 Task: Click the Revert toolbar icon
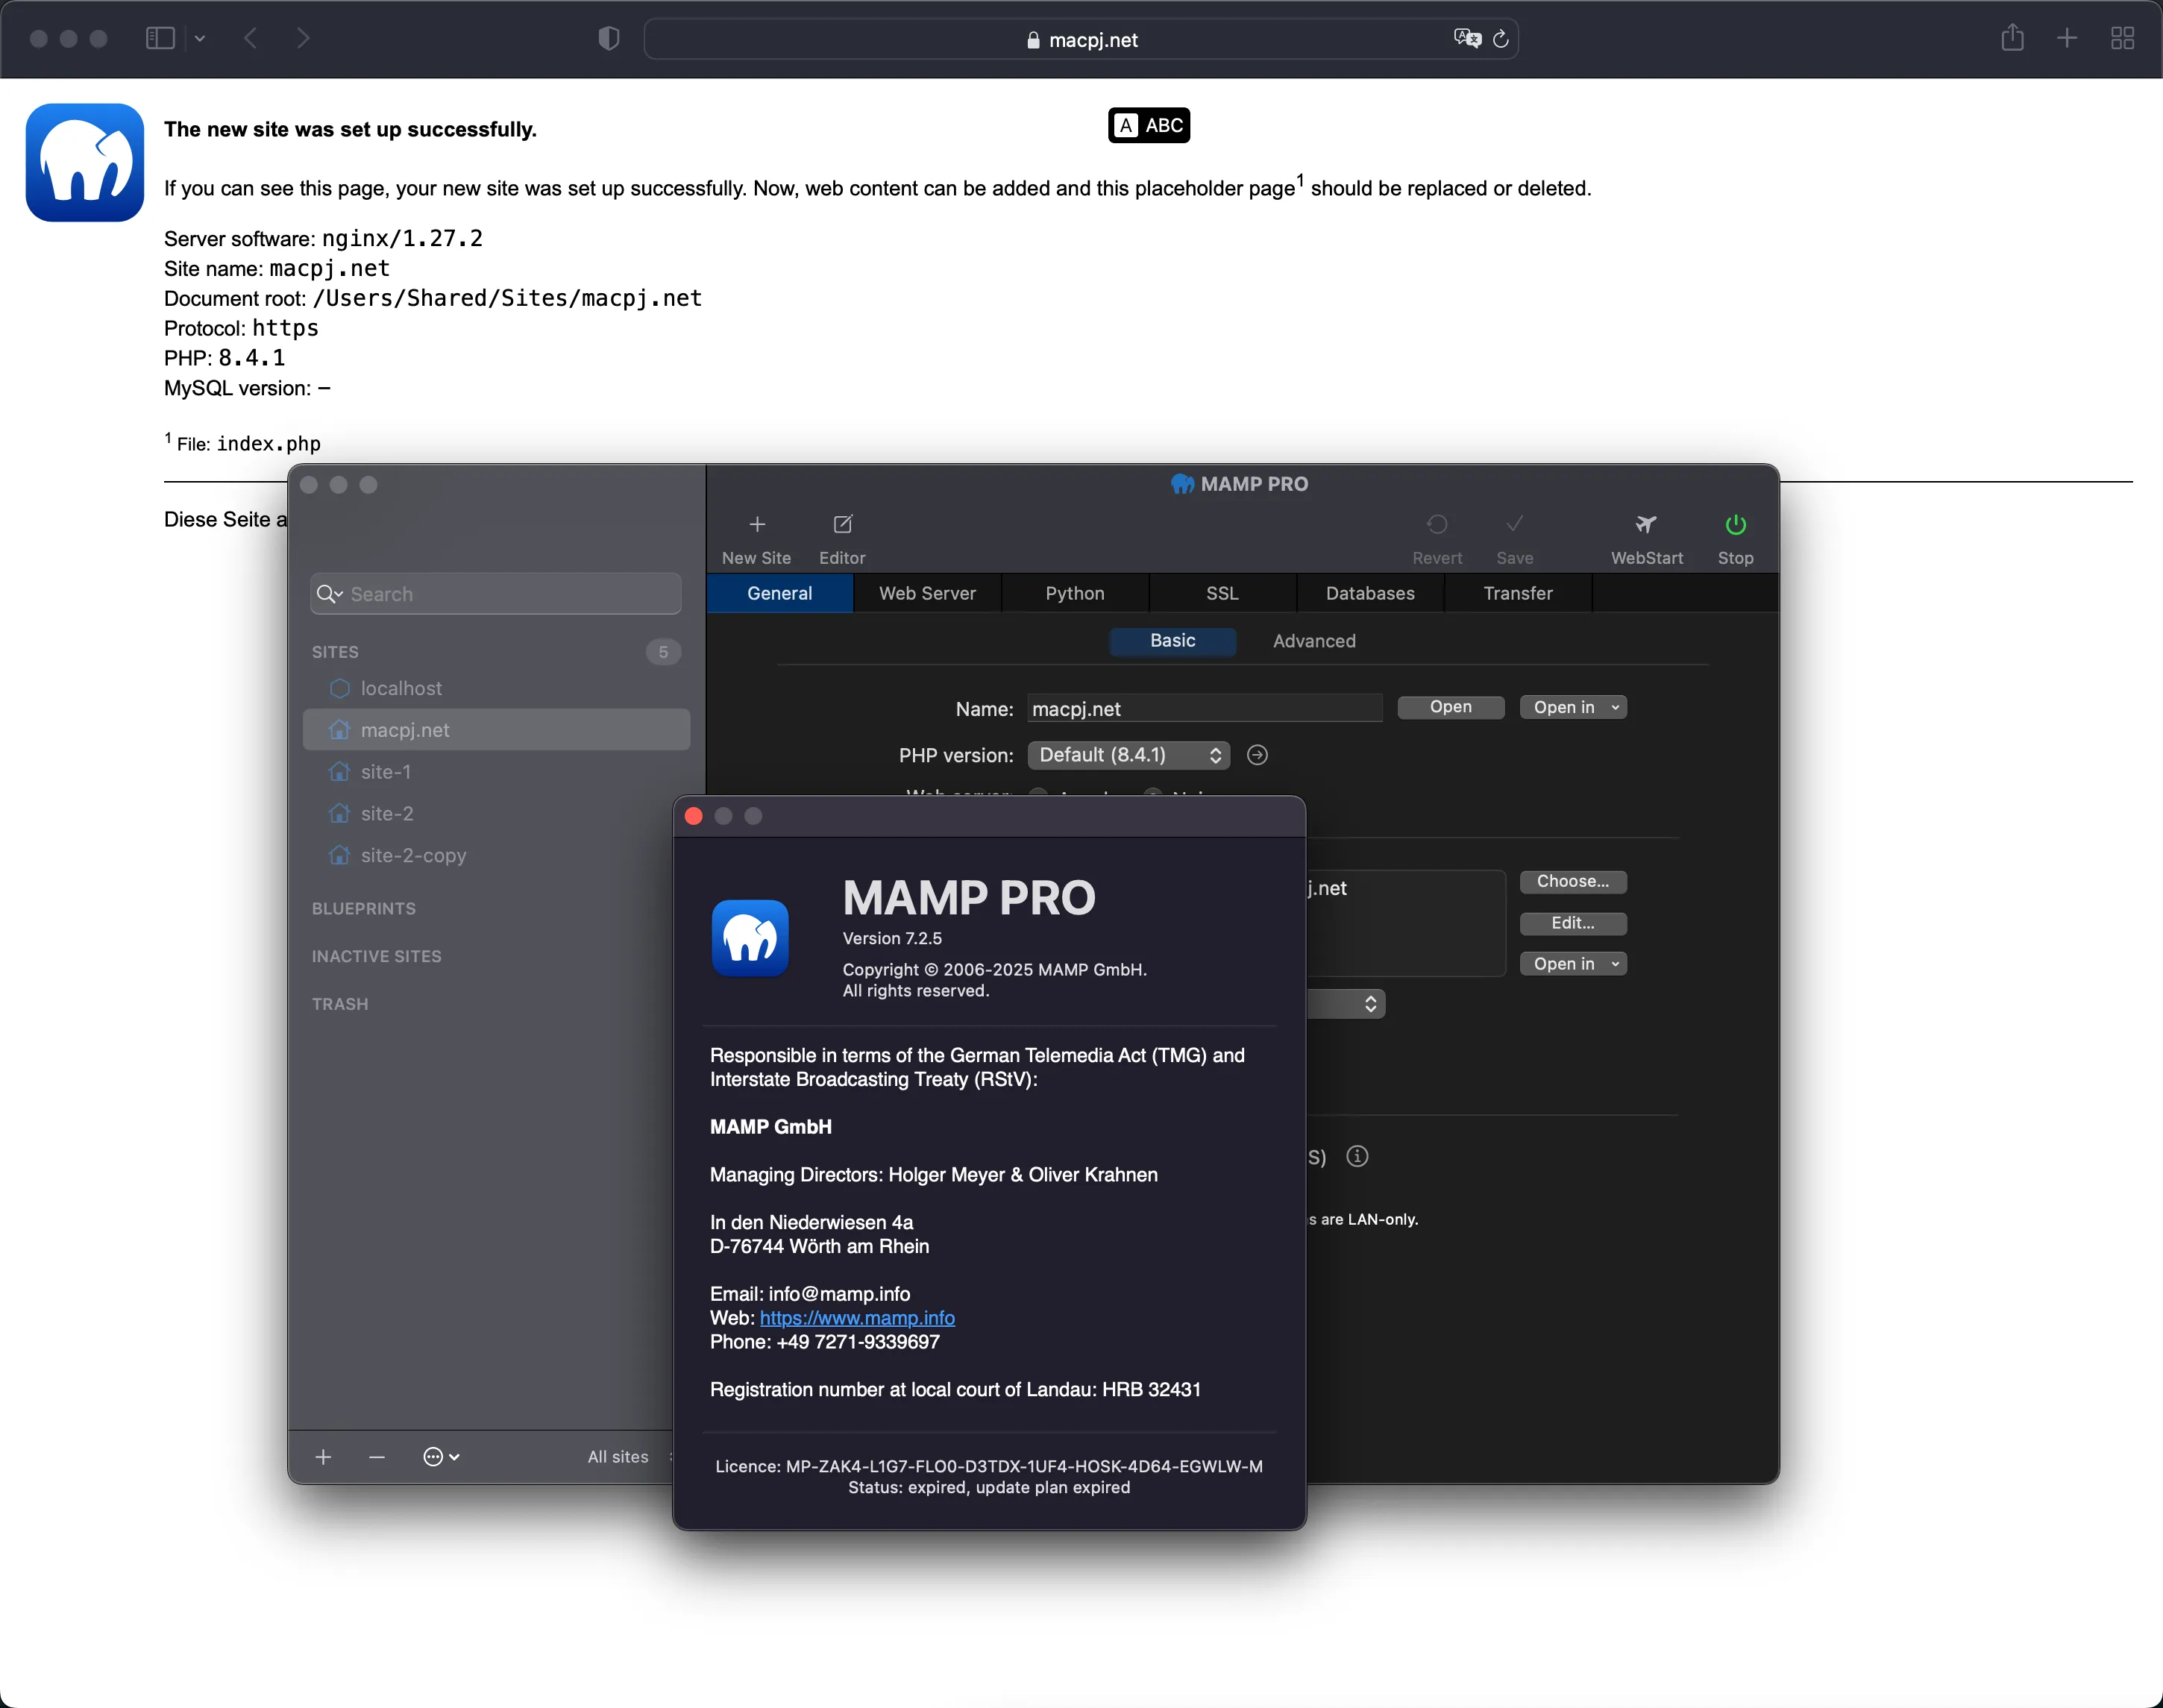point(1437,524)
